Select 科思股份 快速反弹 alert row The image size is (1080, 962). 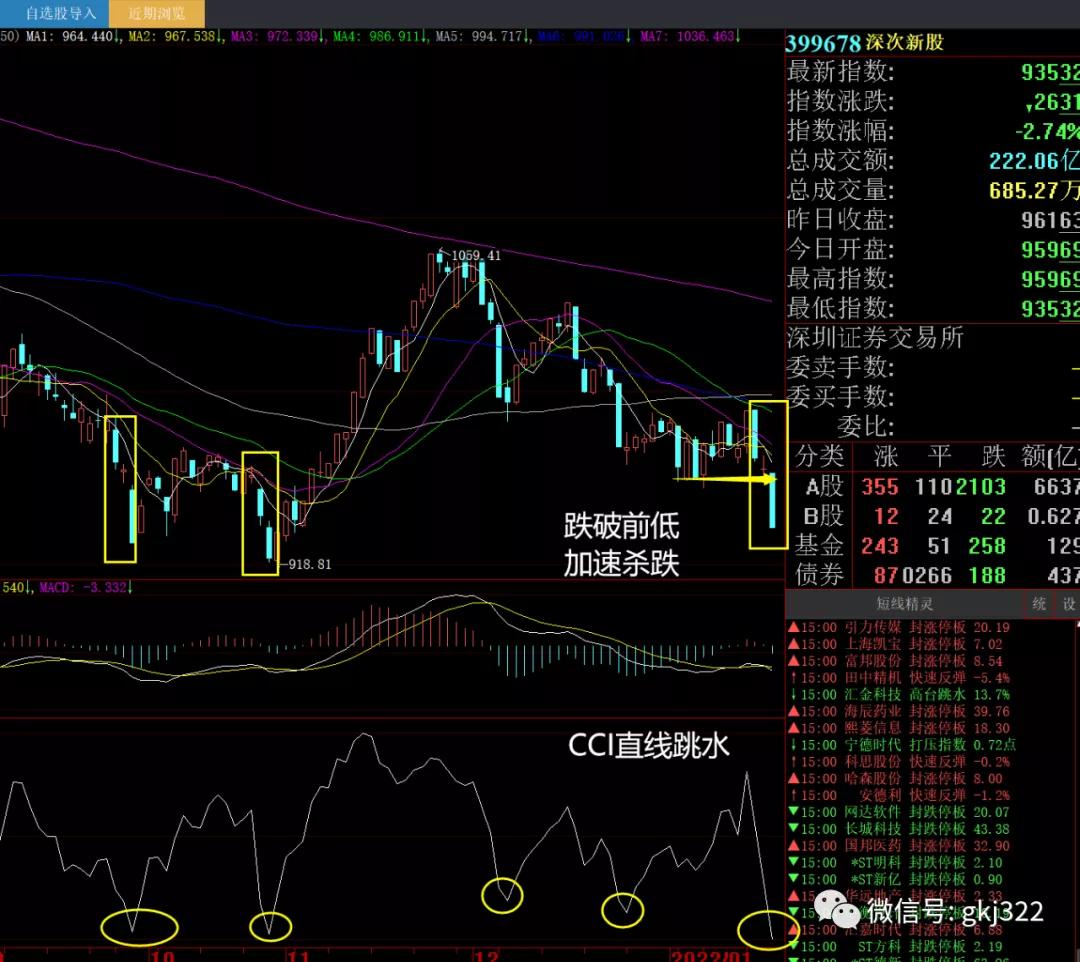coord(898,762)
